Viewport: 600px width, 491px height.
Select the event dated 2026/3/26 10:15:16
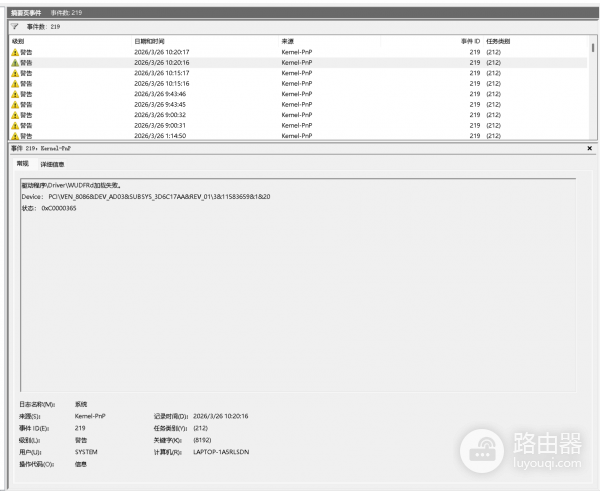tap(298, 83)
